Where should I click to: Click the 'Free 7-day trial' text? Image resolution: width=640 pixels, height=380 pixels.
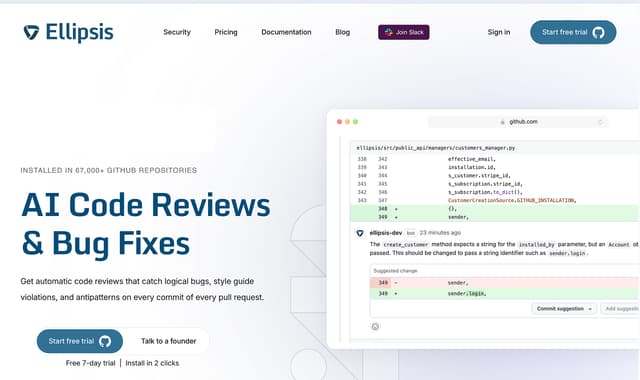tap(90, 363)
